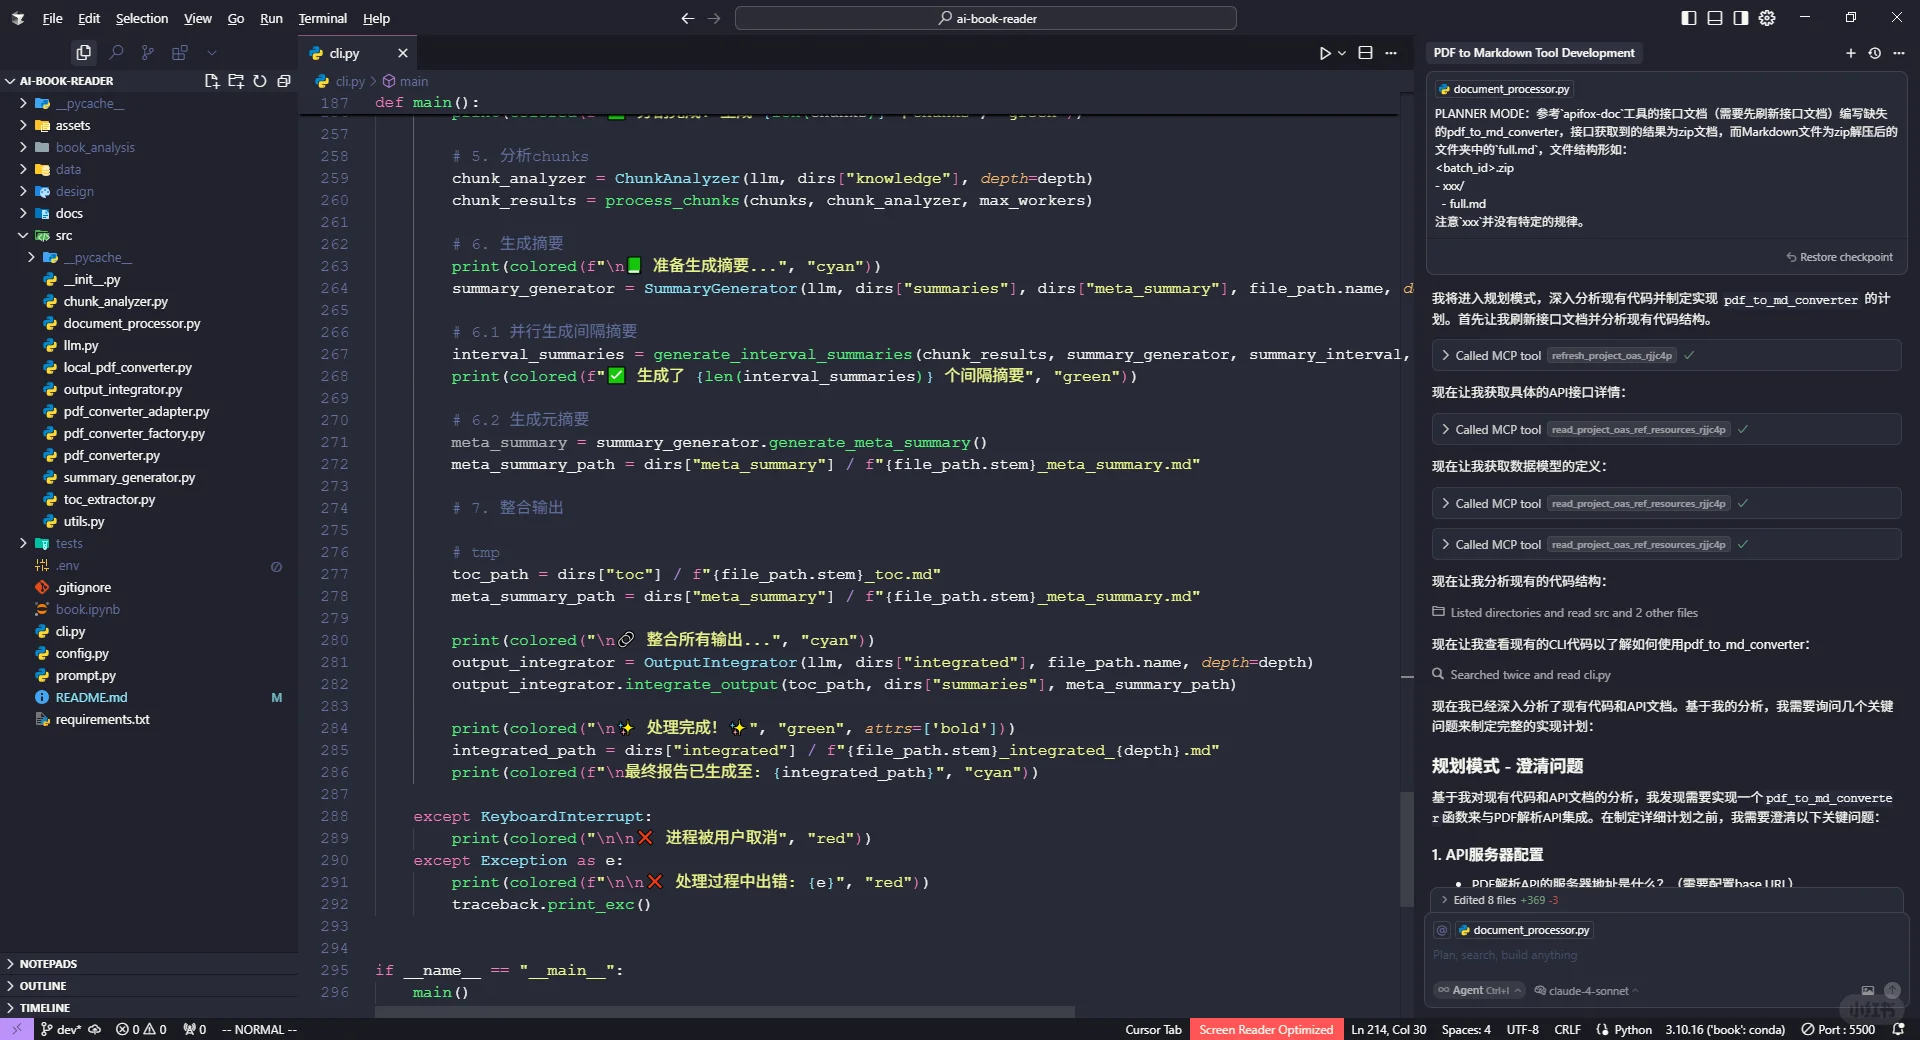This screenshot has width=1920, height=1040.
Task: Refresh the file explorer
Action: pyautogui.click(x=260, y=81)
